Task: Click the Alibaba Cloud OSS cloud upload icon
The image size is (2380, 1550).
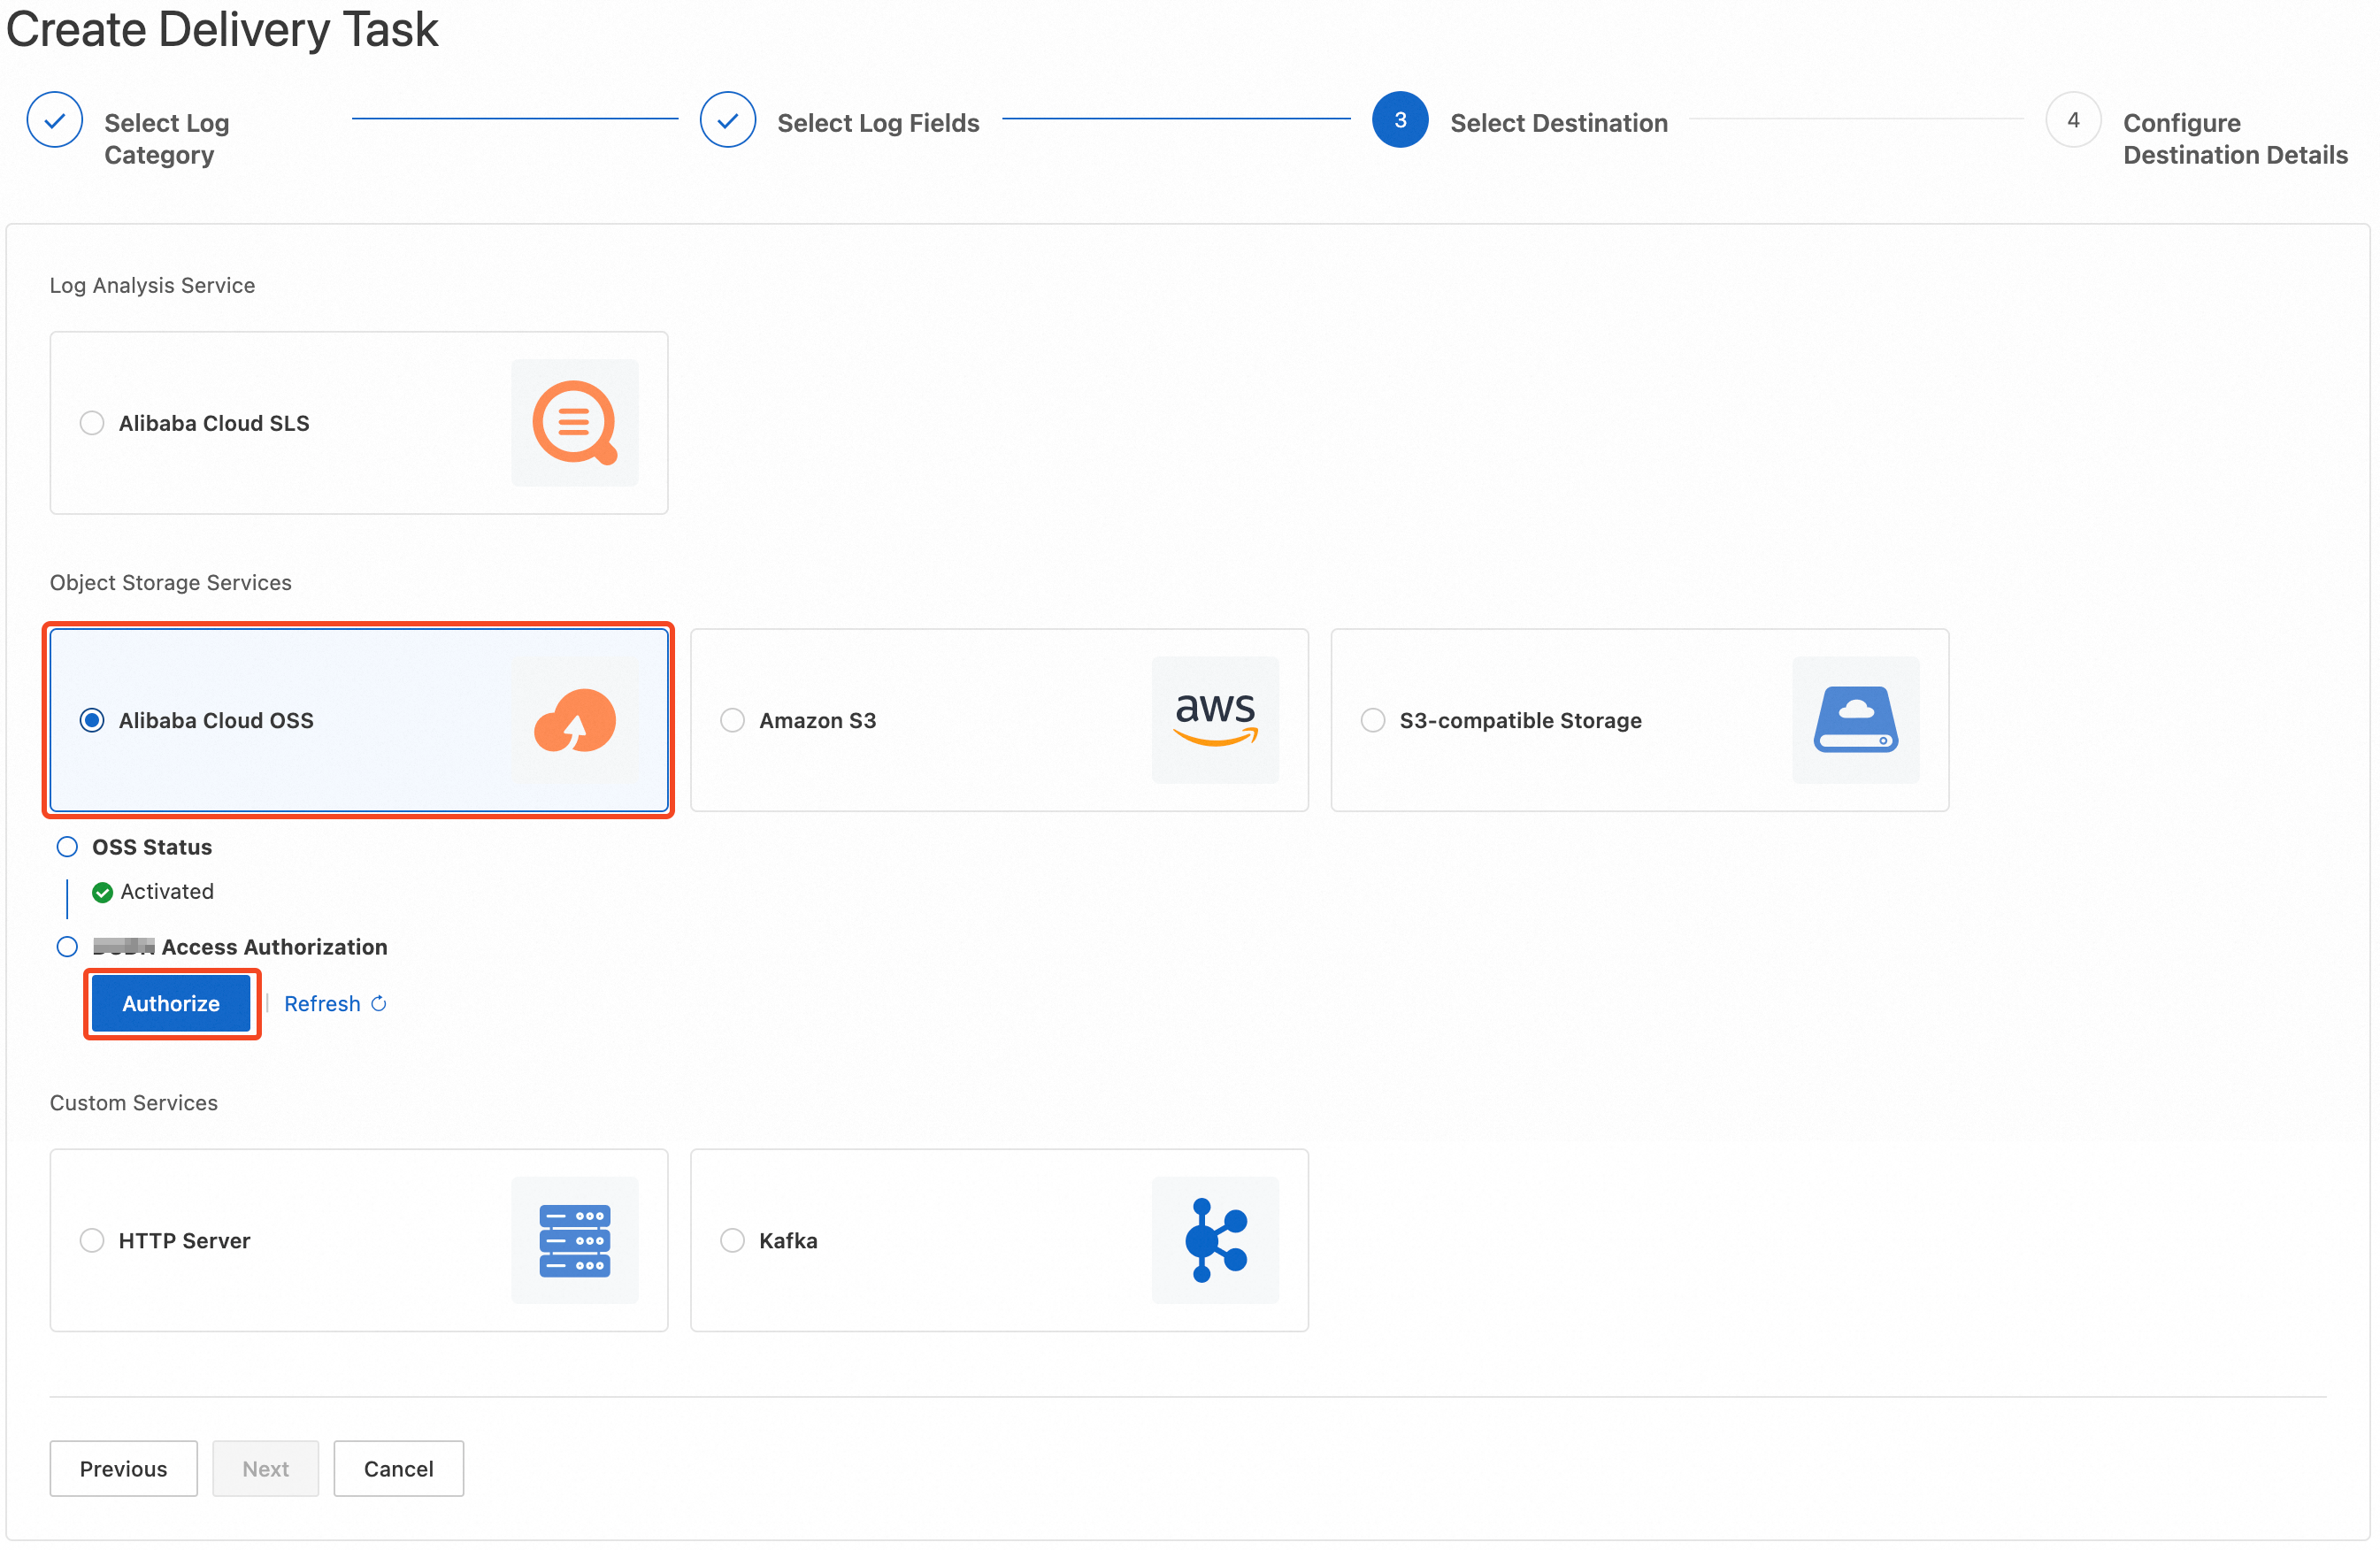Action: [x=575, y=719]
